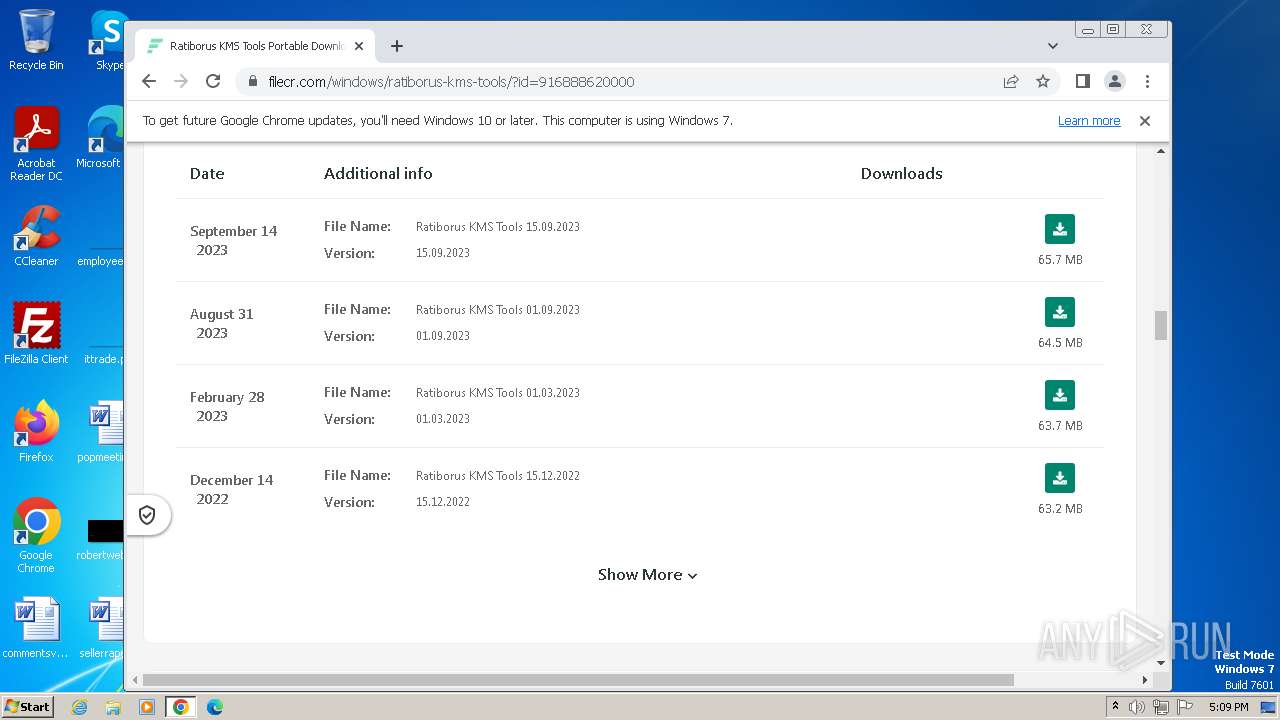
Task: Open CCleaner desktop icon
Action: pyautogui.click(x=36, y=236)
